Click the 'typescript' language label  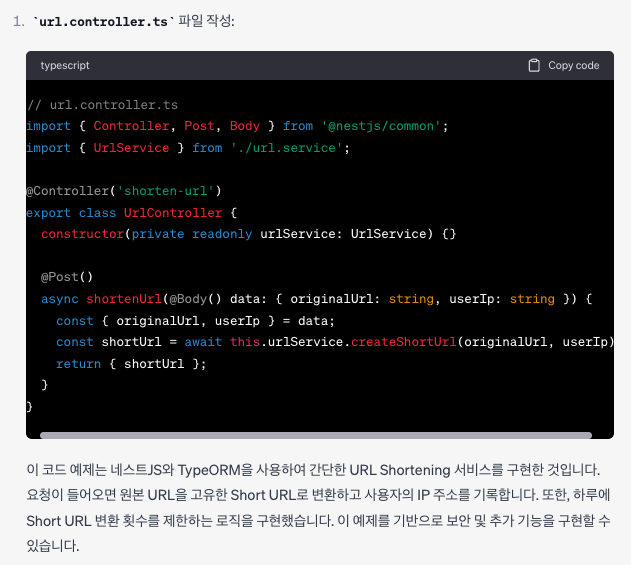tap(65, 65)
